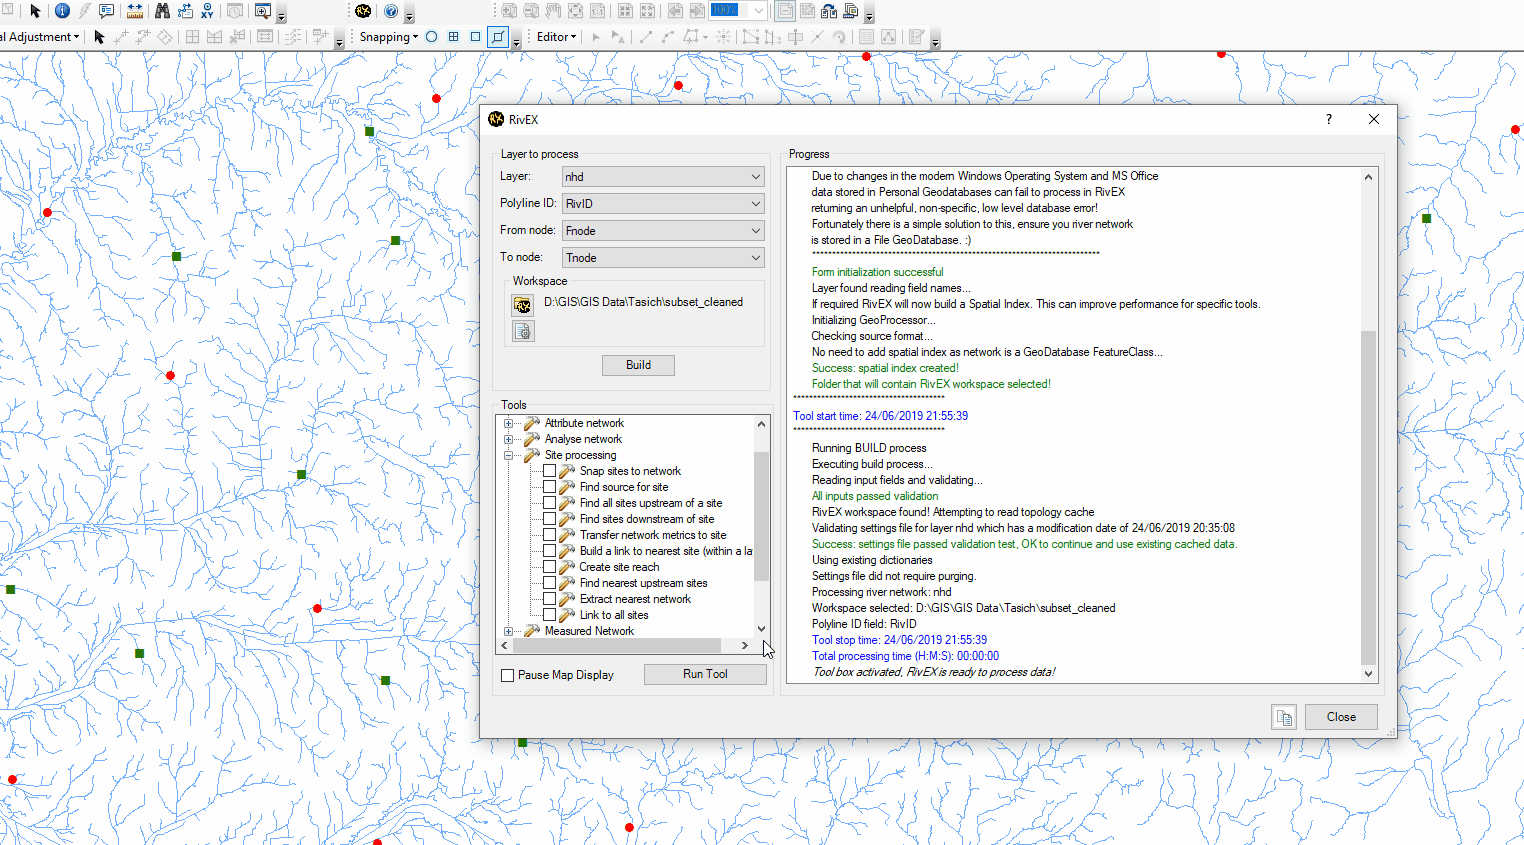Click the Close button in RivEX
The image size is (1524, 845).
[1341, 717]
